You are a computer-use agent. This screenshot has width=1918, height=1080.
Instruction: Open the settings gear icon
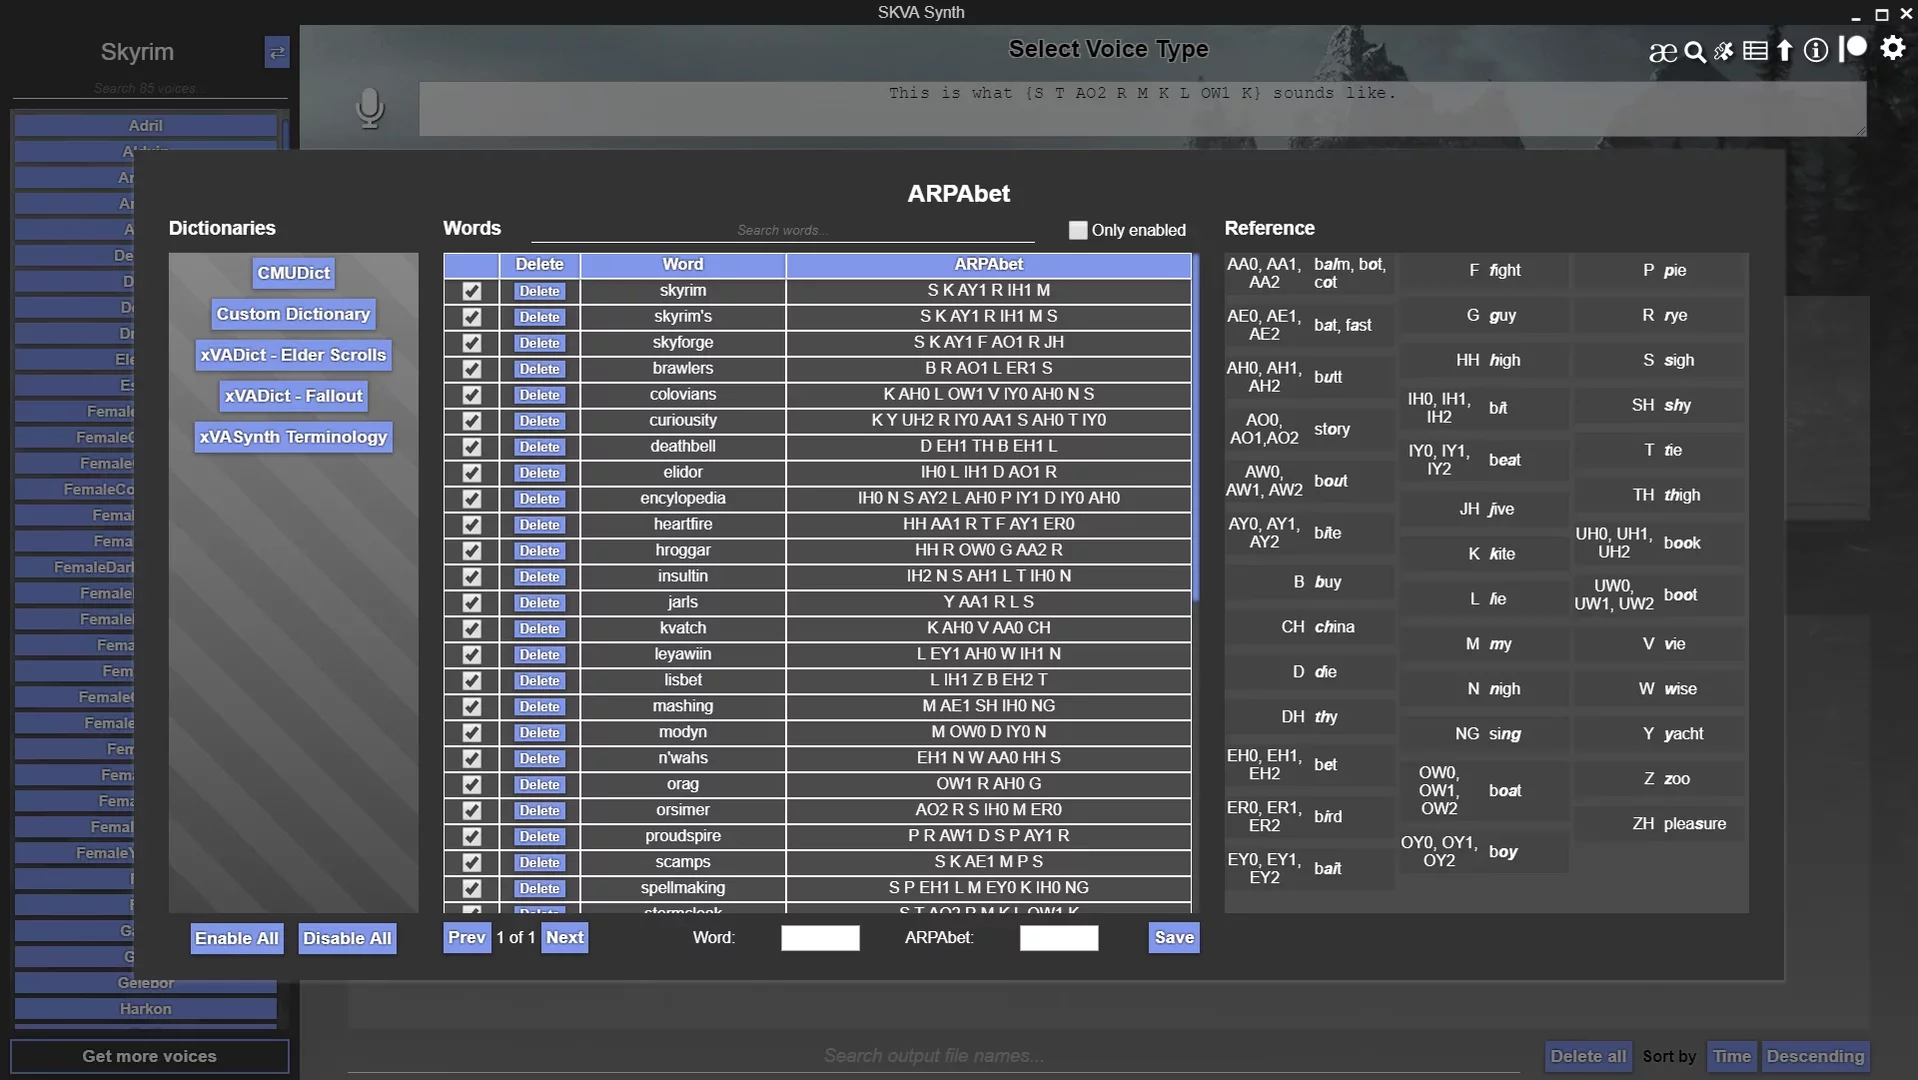pyautogui.click(x=1892, y=47)
